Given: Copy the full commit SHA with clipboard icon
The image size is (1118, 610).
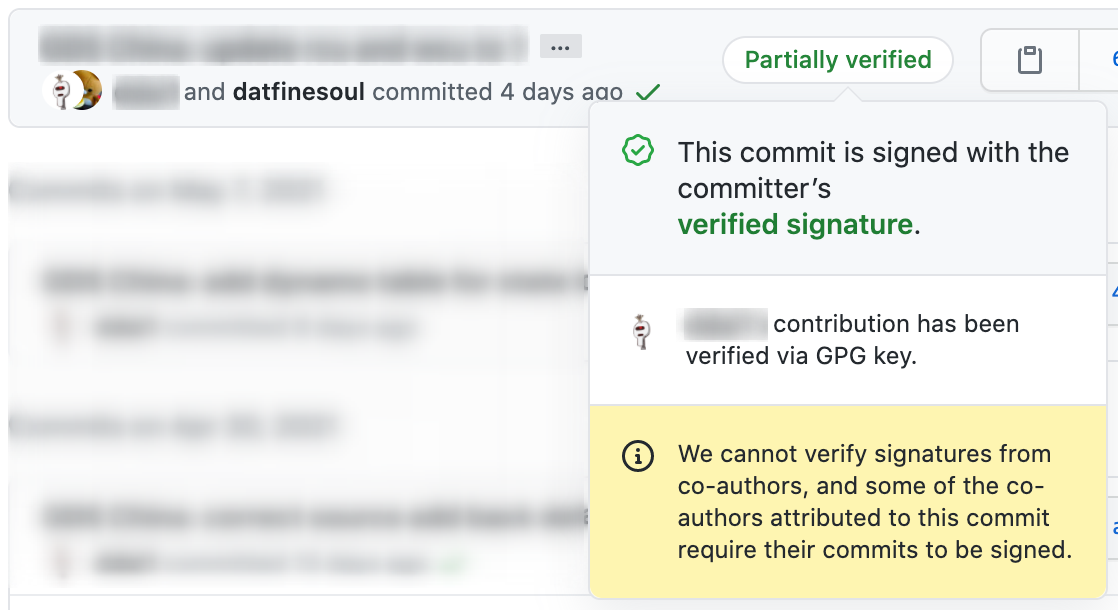Looking at the screenshot, I should 1029,60.
